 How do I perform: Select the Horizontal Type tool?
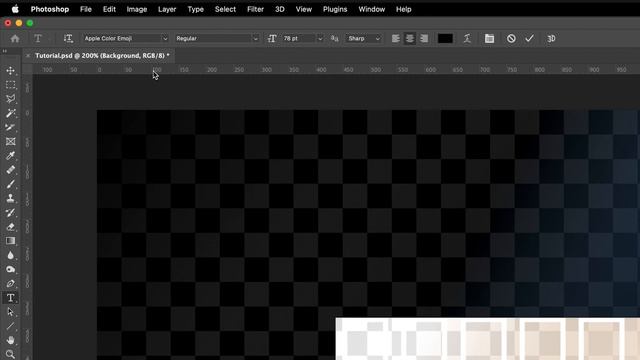tap(11, 298)
